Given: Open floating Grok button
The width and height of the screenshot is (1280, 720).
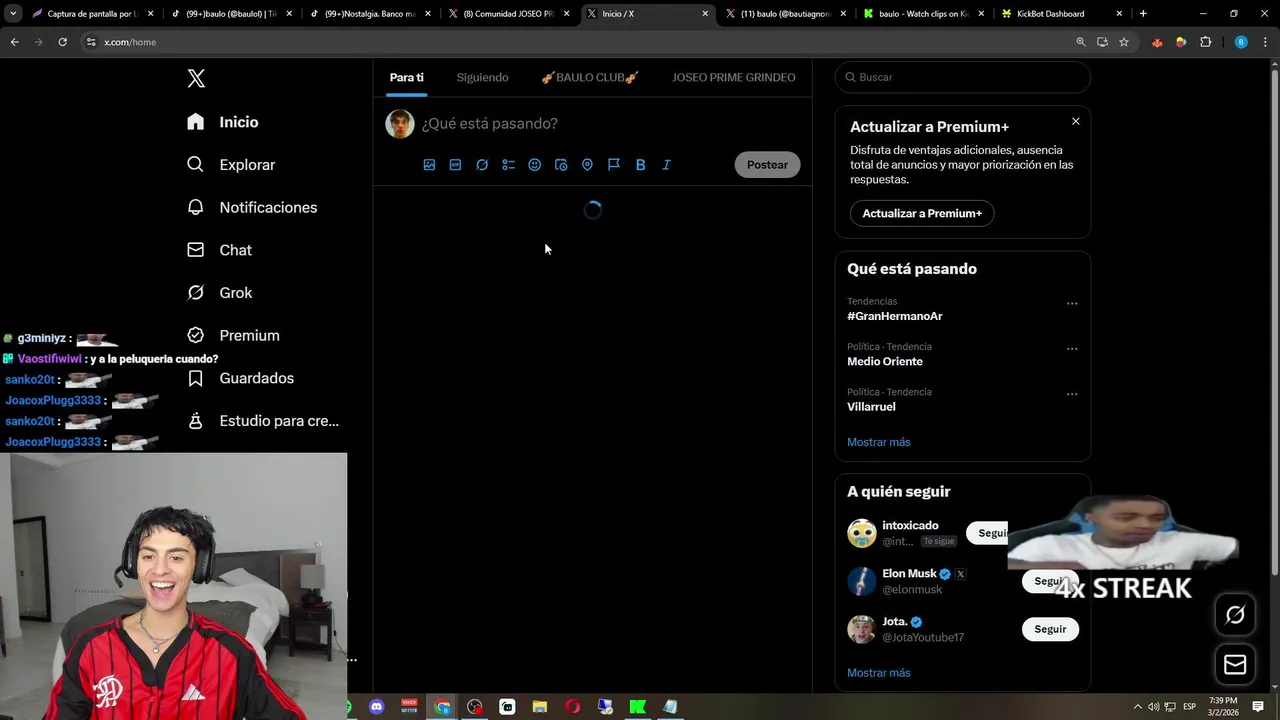Looking at the screenshot, I should (x=1235, y=615).
